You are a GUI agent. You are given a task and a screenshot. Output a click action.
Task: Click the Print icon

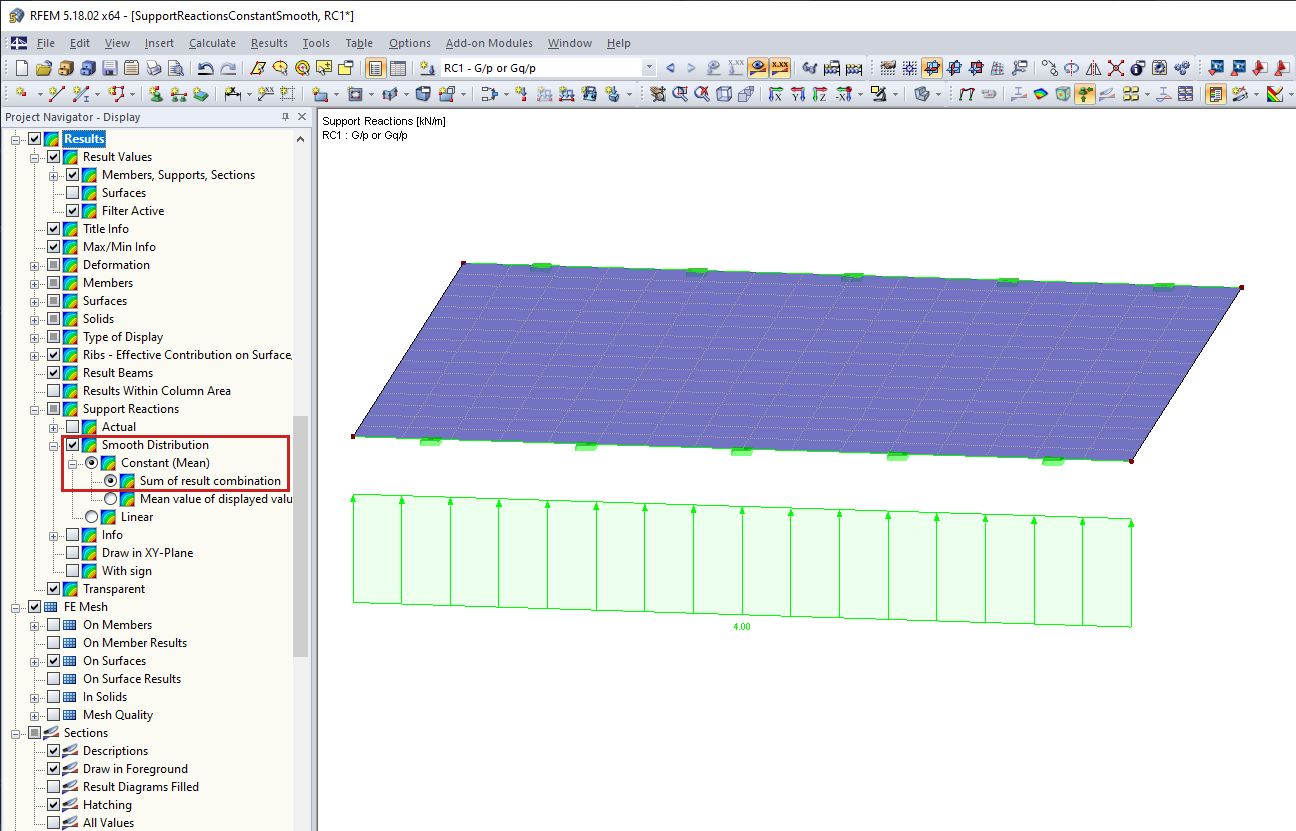tap(154, 68)
